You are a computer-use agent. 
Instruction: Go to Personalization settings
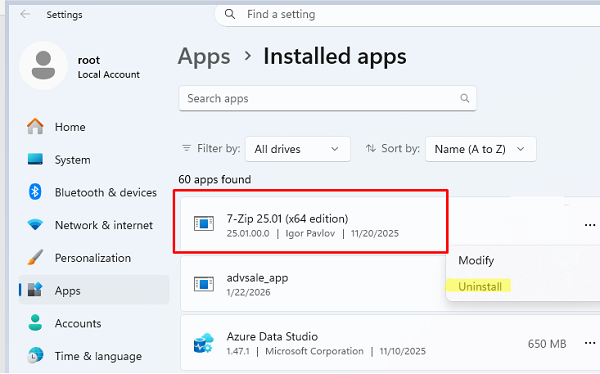[x=94, y=258]
